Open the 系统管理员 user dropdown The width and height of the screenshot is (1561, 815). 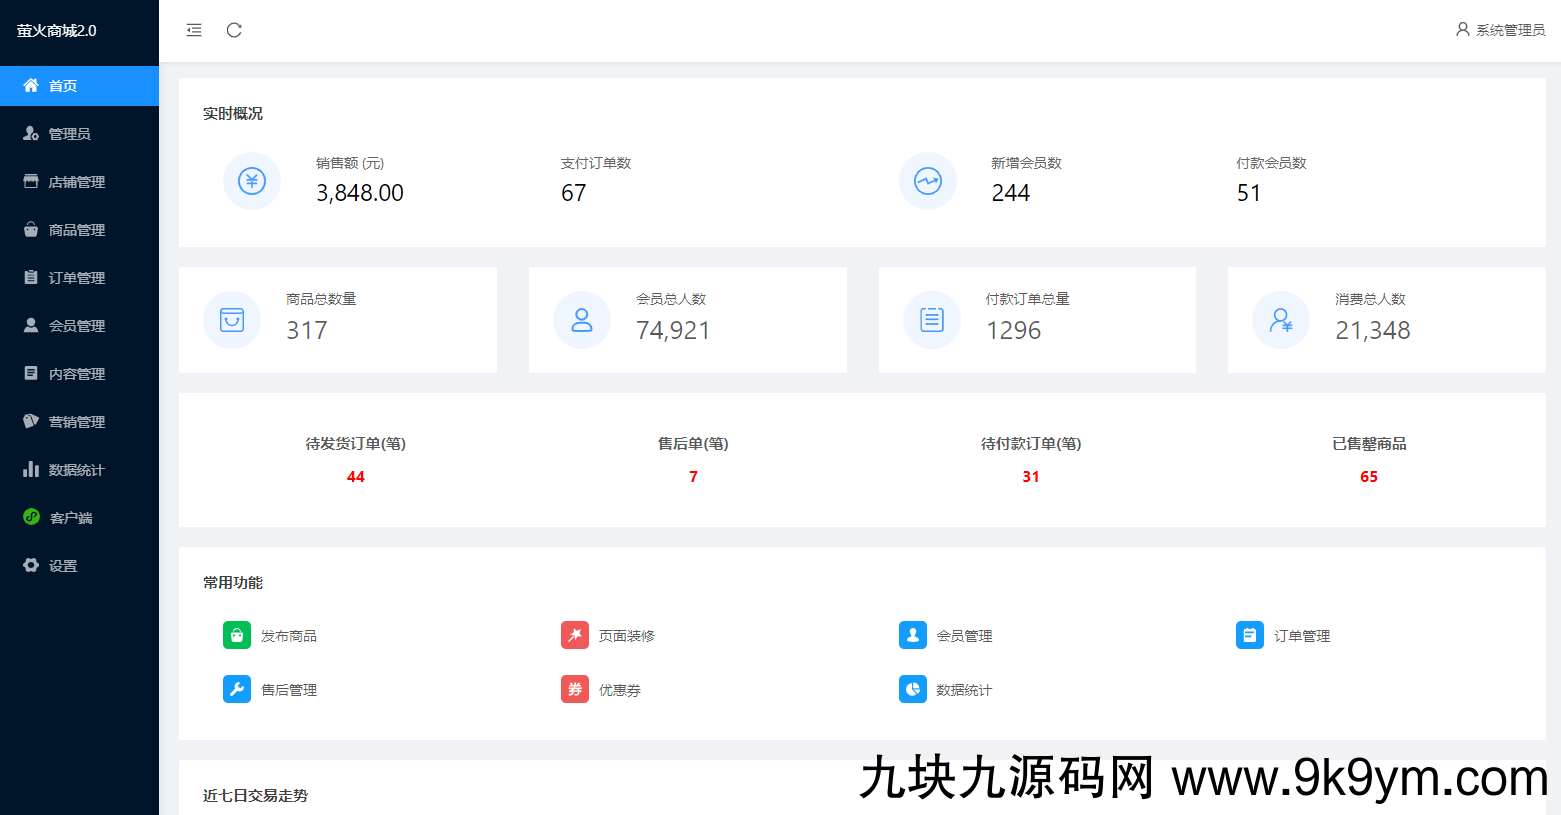(x=1500, y=30)
